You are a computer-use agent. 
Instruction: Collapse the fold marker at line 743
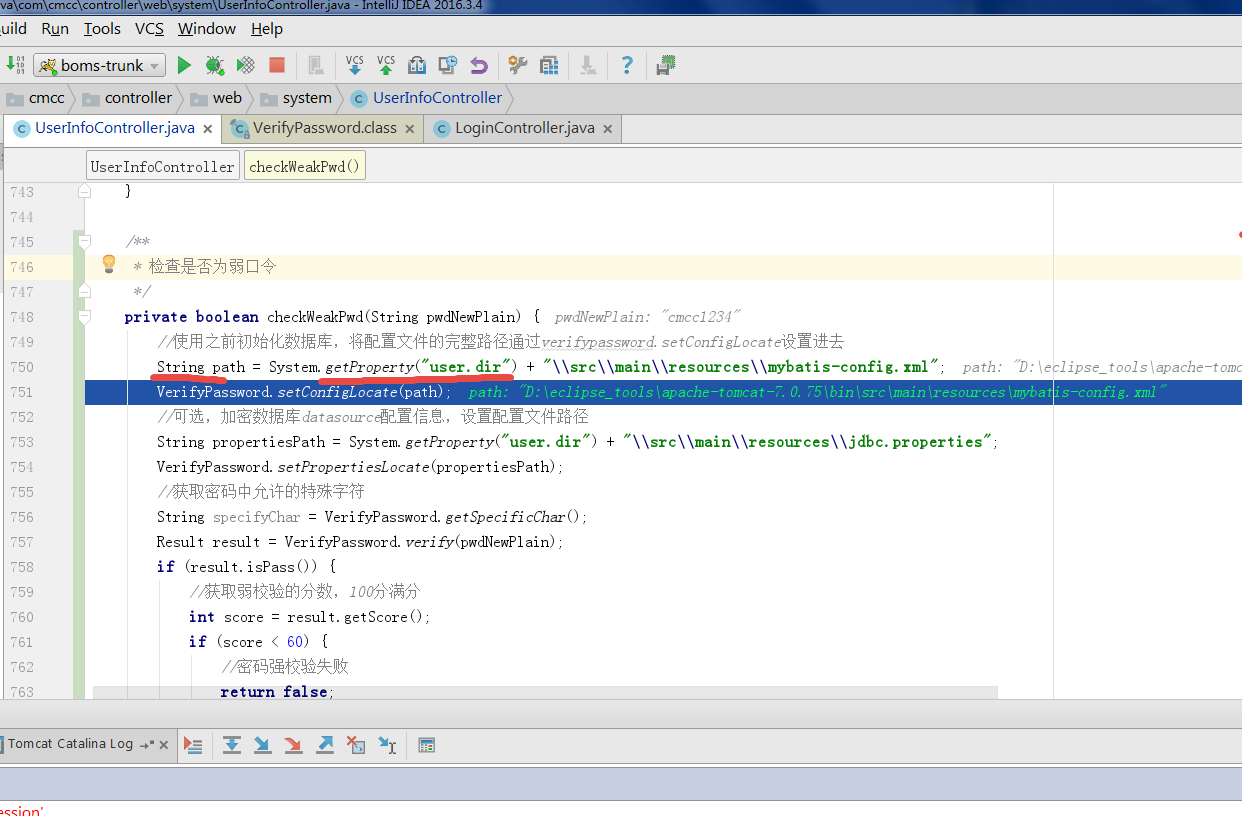(x=85, y=191)
